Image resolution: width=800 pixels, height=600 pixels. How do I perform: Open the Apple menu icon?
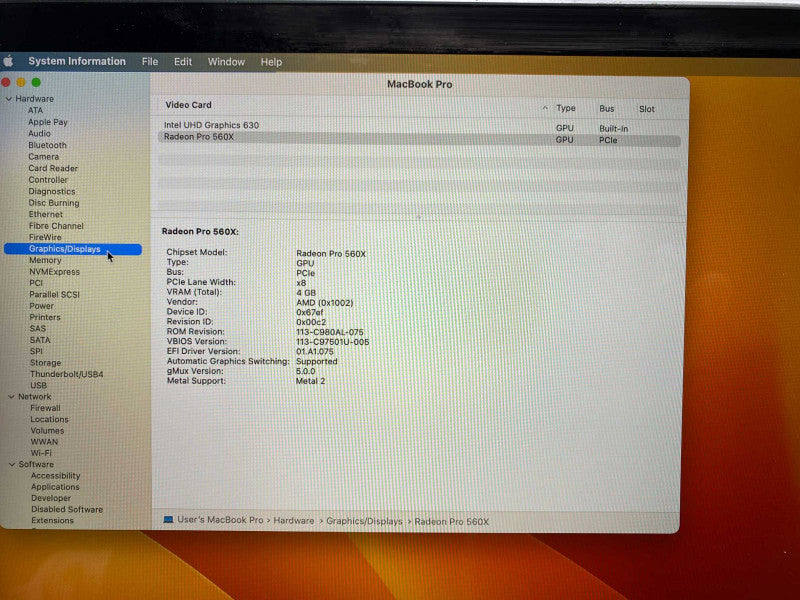(x=8, y=62)
